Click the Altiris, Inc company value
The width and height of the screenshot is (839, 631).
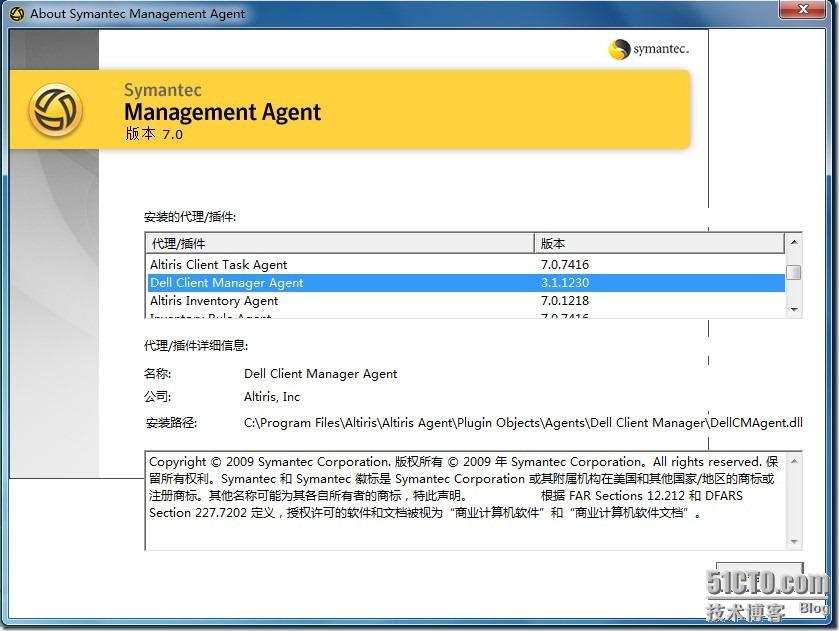[x=272, y=397]
